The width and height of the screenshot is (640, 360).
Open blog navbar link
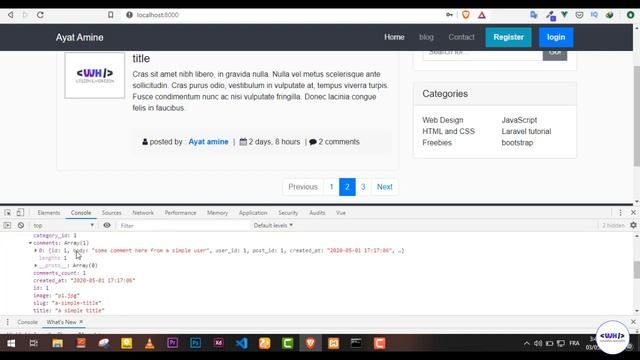pos(426,37)
